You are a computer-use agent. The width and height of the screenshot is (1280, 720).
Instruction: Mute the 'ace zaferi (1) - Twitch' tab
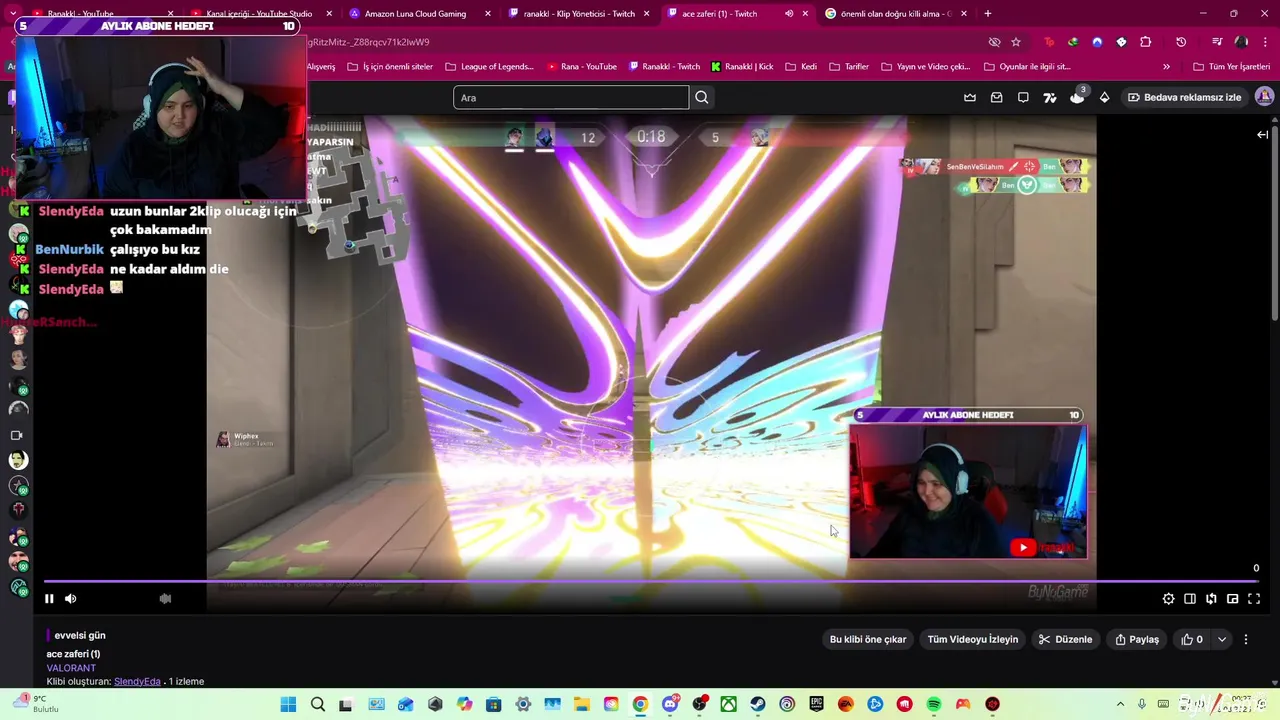(x=789, y=14)
